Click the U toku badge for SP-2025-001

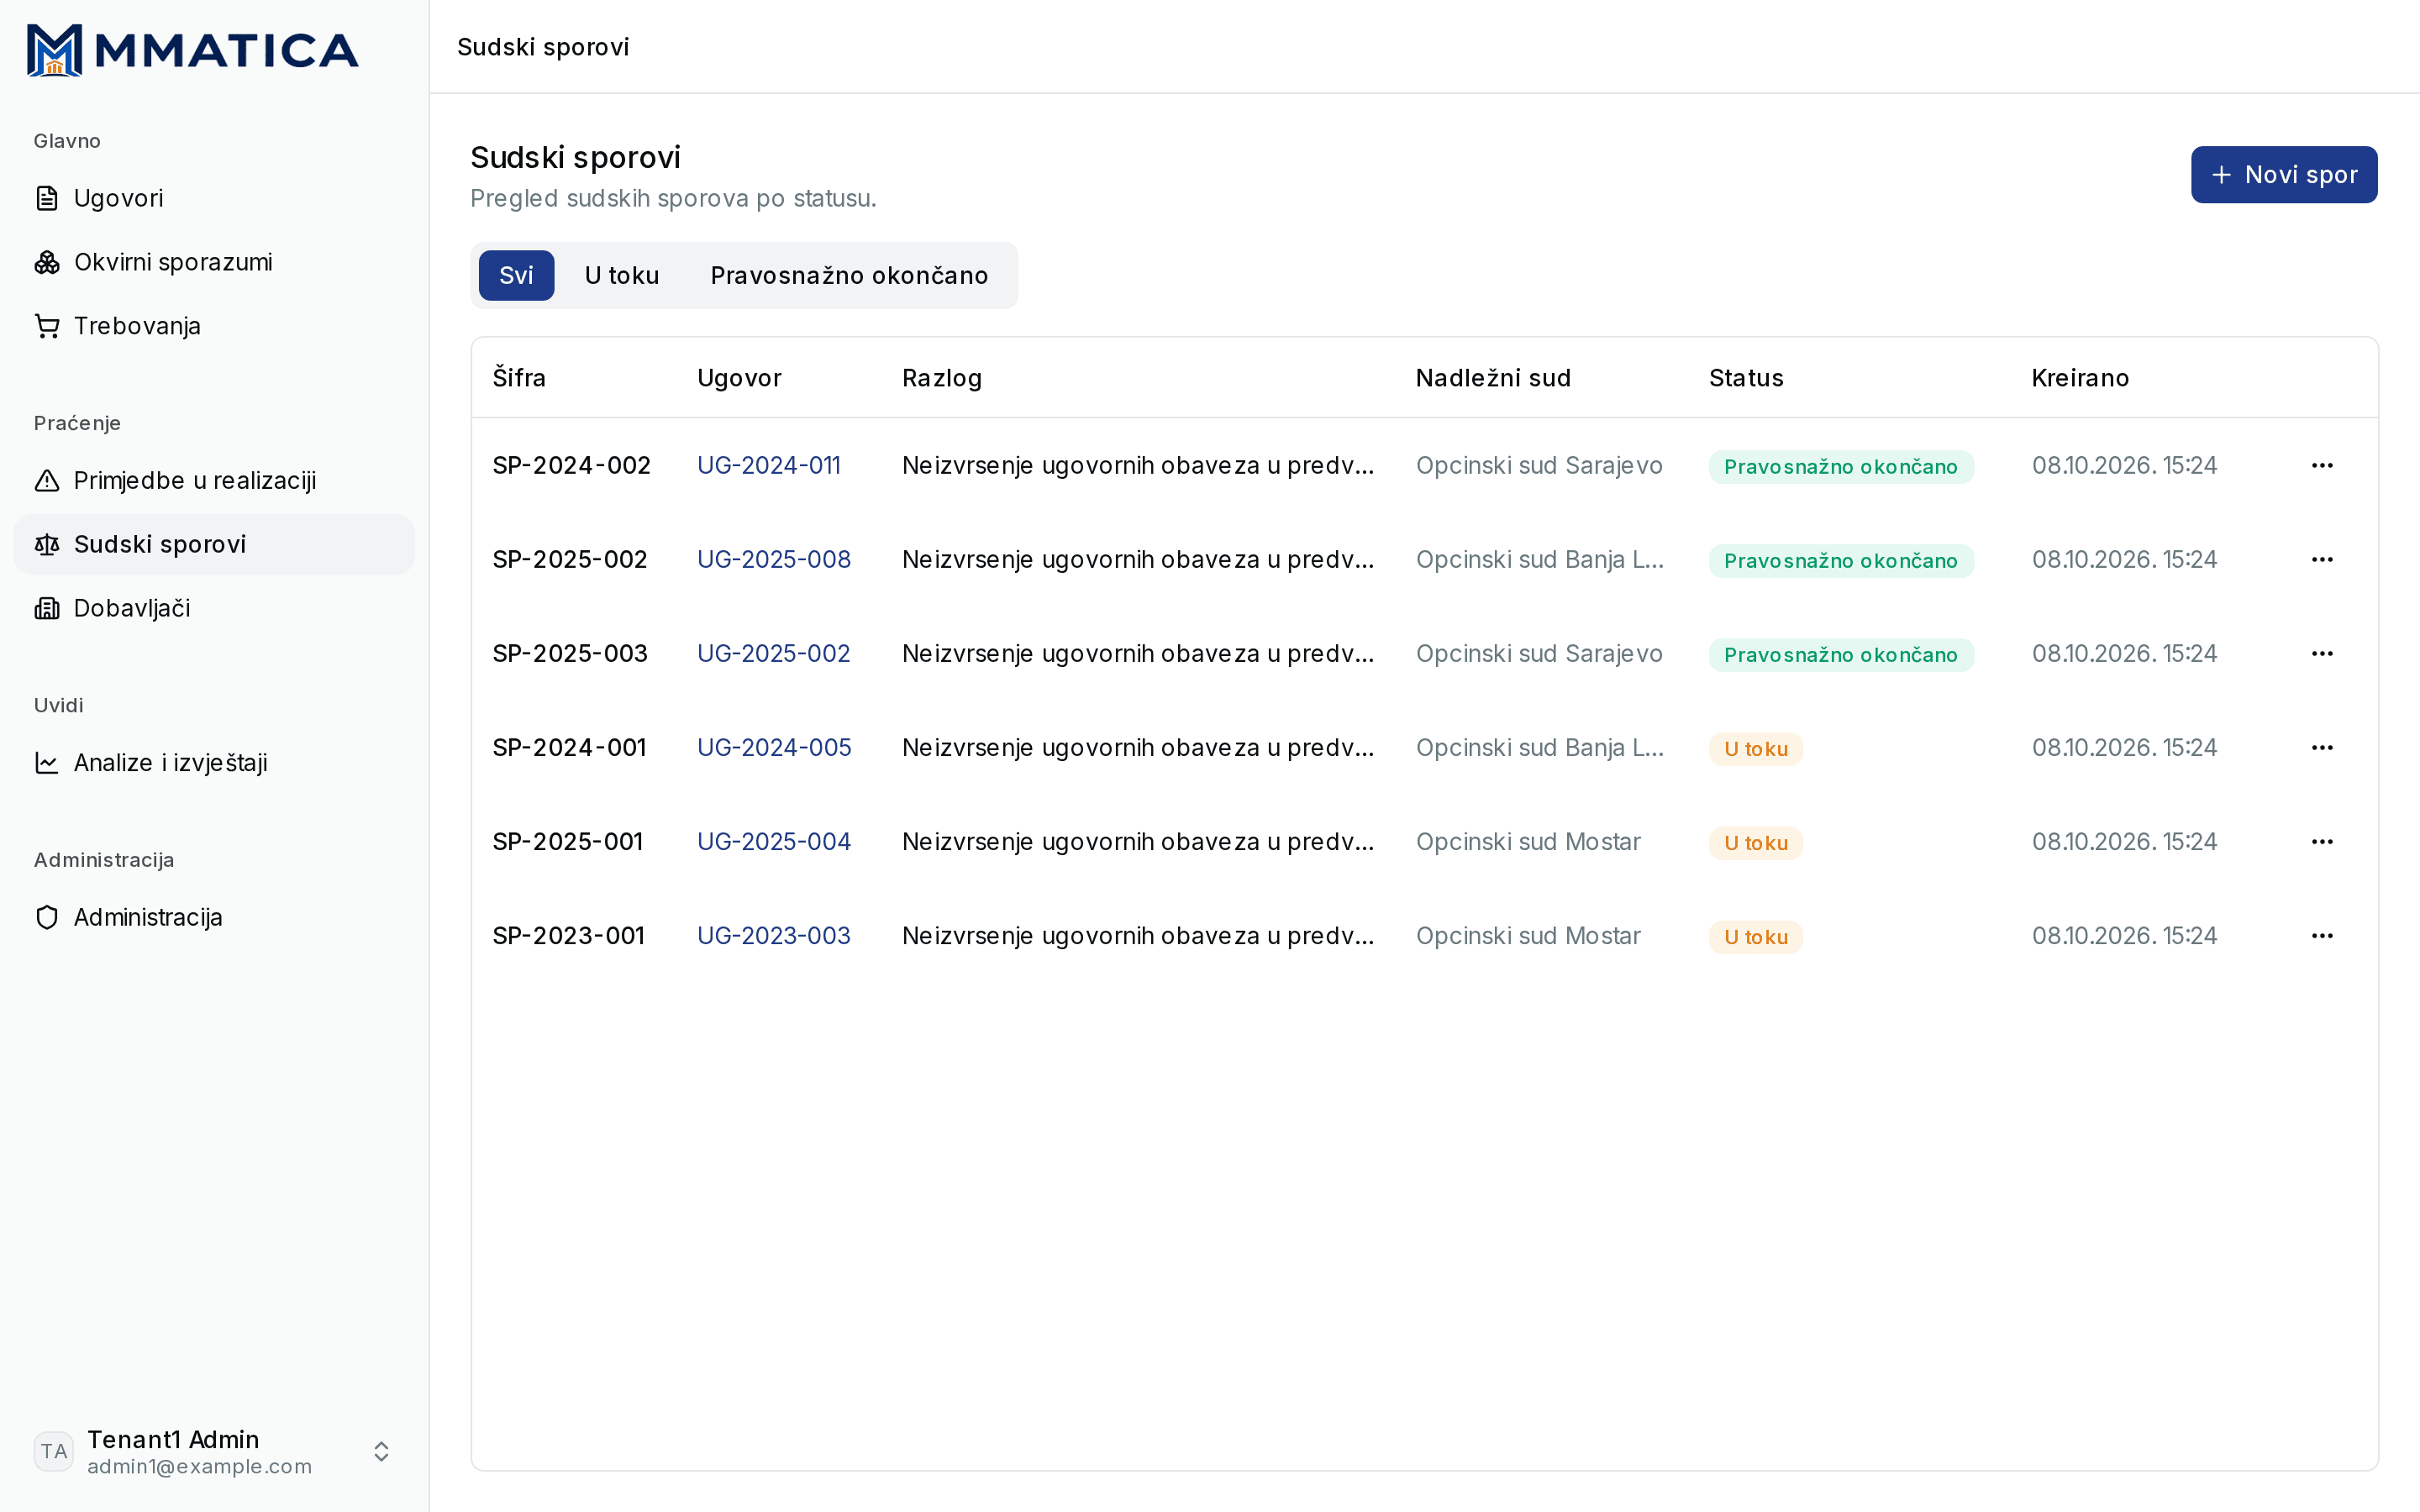(1755, 843)
